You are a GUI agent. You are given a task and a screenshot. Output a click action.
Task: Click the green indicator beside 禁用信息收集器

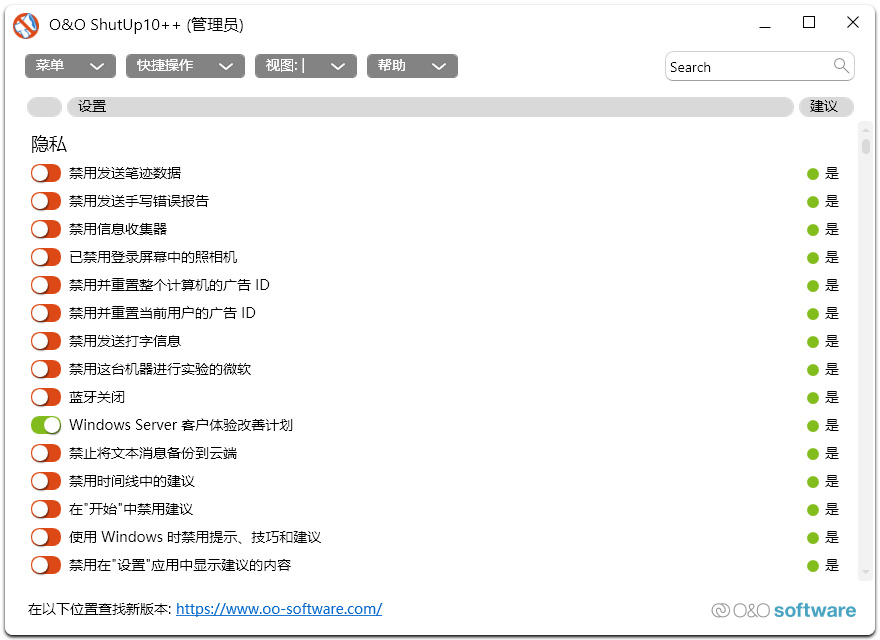click(x=812, y=229)
